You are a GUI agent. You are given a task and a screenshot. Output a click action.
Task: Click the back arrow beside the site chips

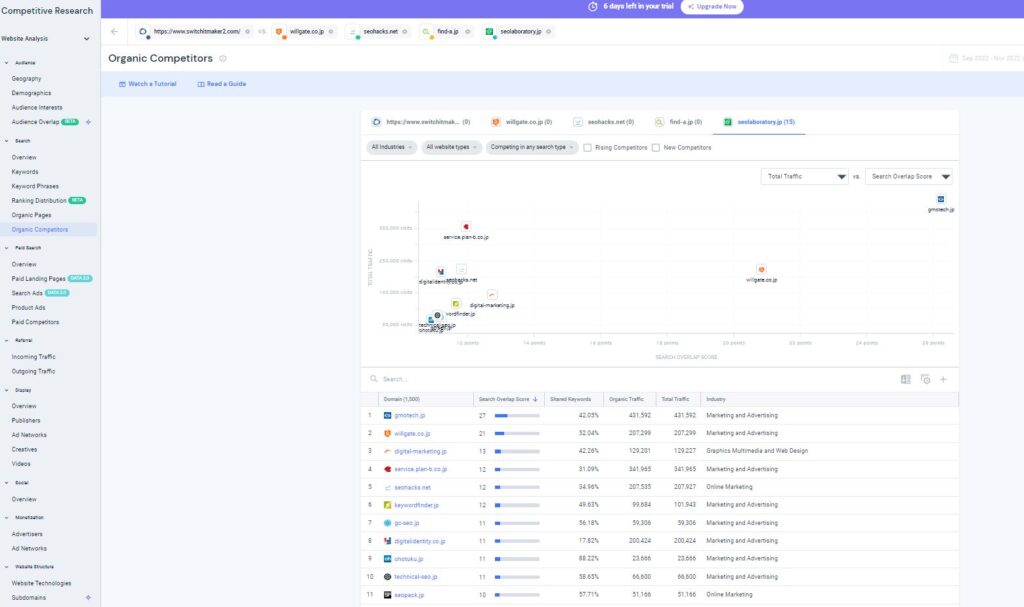(114, 31)
